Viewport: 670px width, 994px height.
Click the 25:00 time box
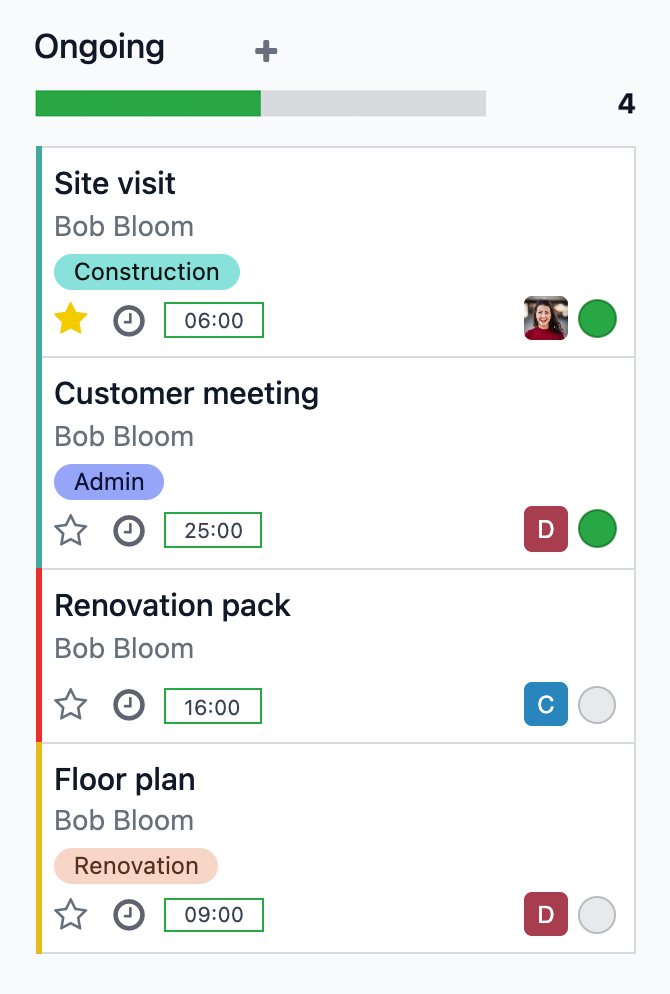(213, 530)
